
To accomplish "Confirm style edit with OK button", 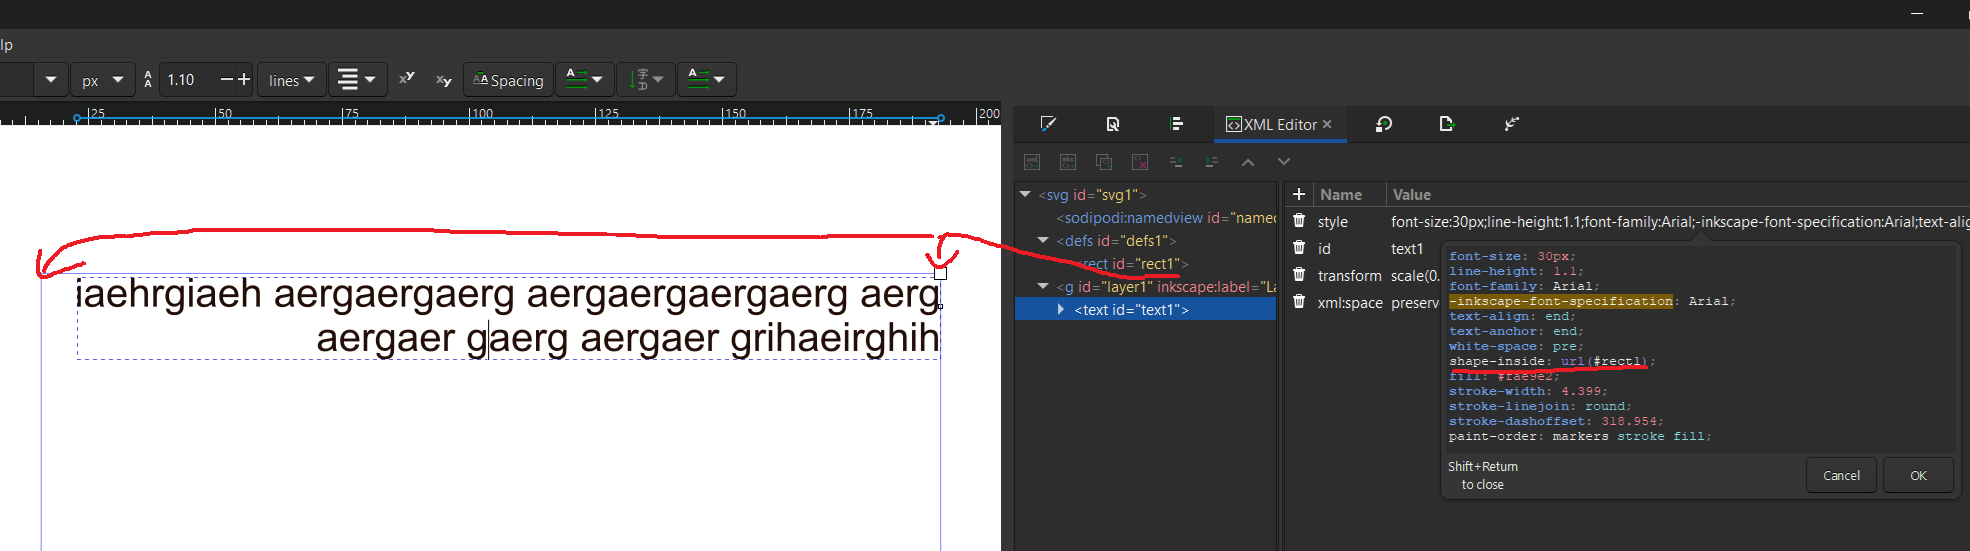I will click(1918, 475).
